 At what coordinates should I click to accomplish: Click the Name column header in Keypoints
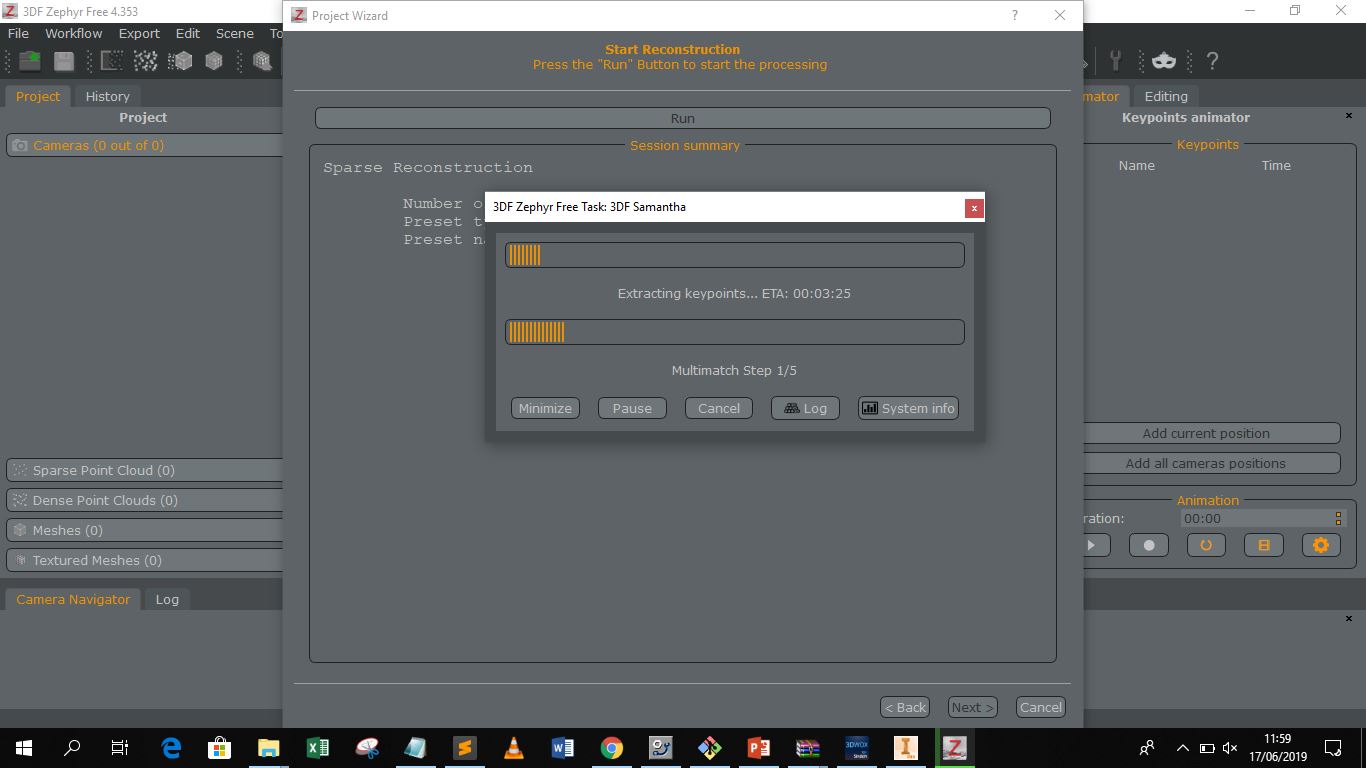(x=1137, y=165)
